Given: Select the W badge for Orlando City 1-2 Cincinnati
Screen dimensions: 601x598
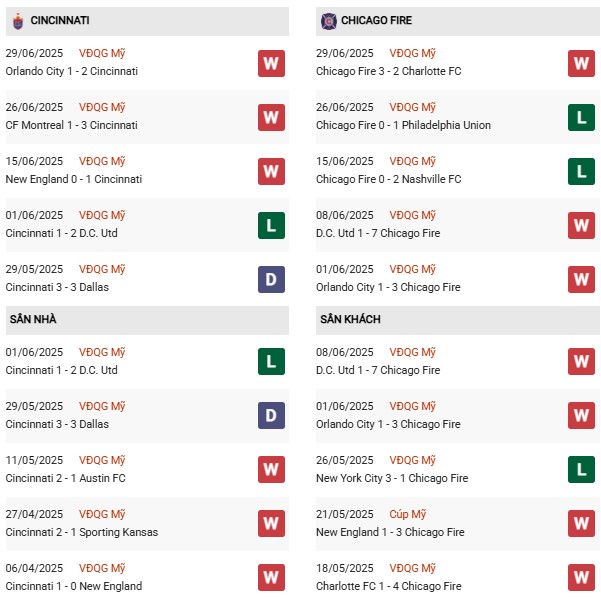Looking at the screenshot, I should (x=271, y=63).
